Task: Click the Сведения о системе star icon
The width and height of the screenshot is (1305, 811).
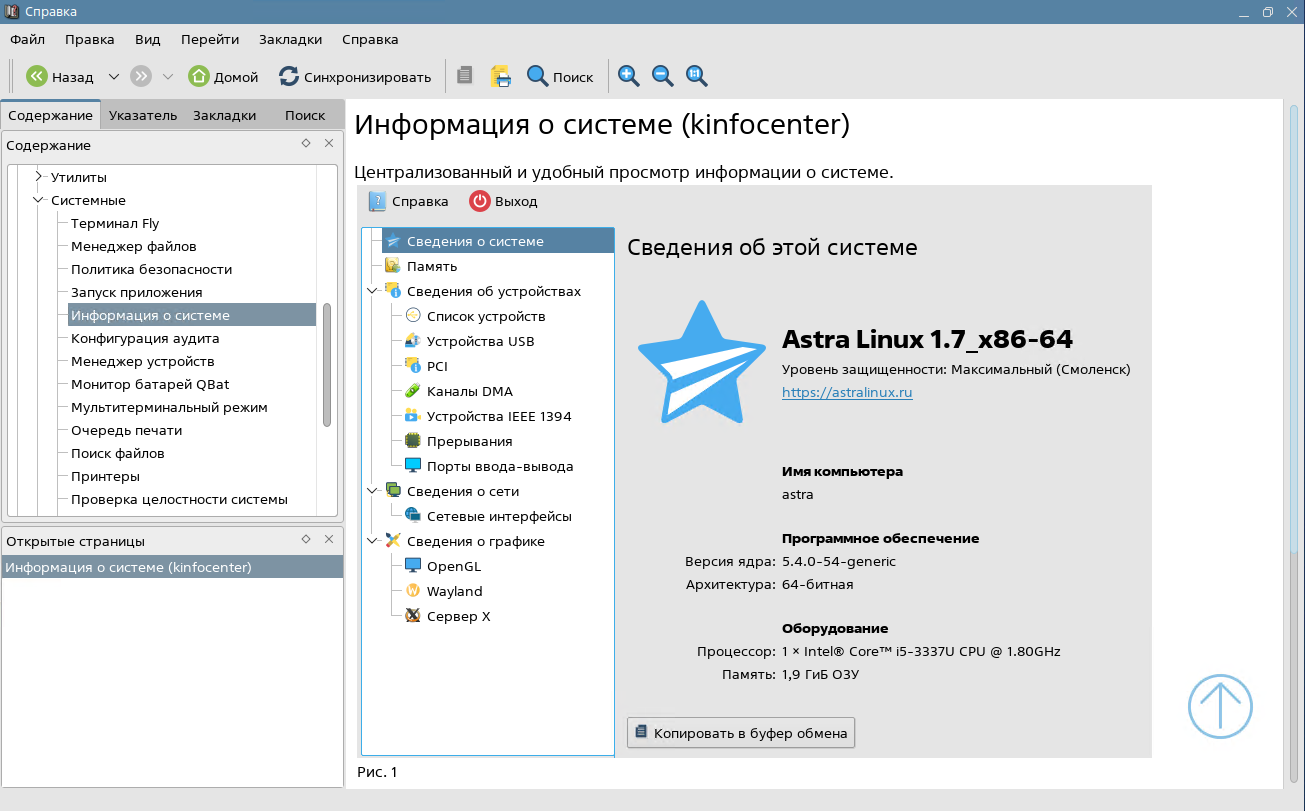Action: coord(393,241)
